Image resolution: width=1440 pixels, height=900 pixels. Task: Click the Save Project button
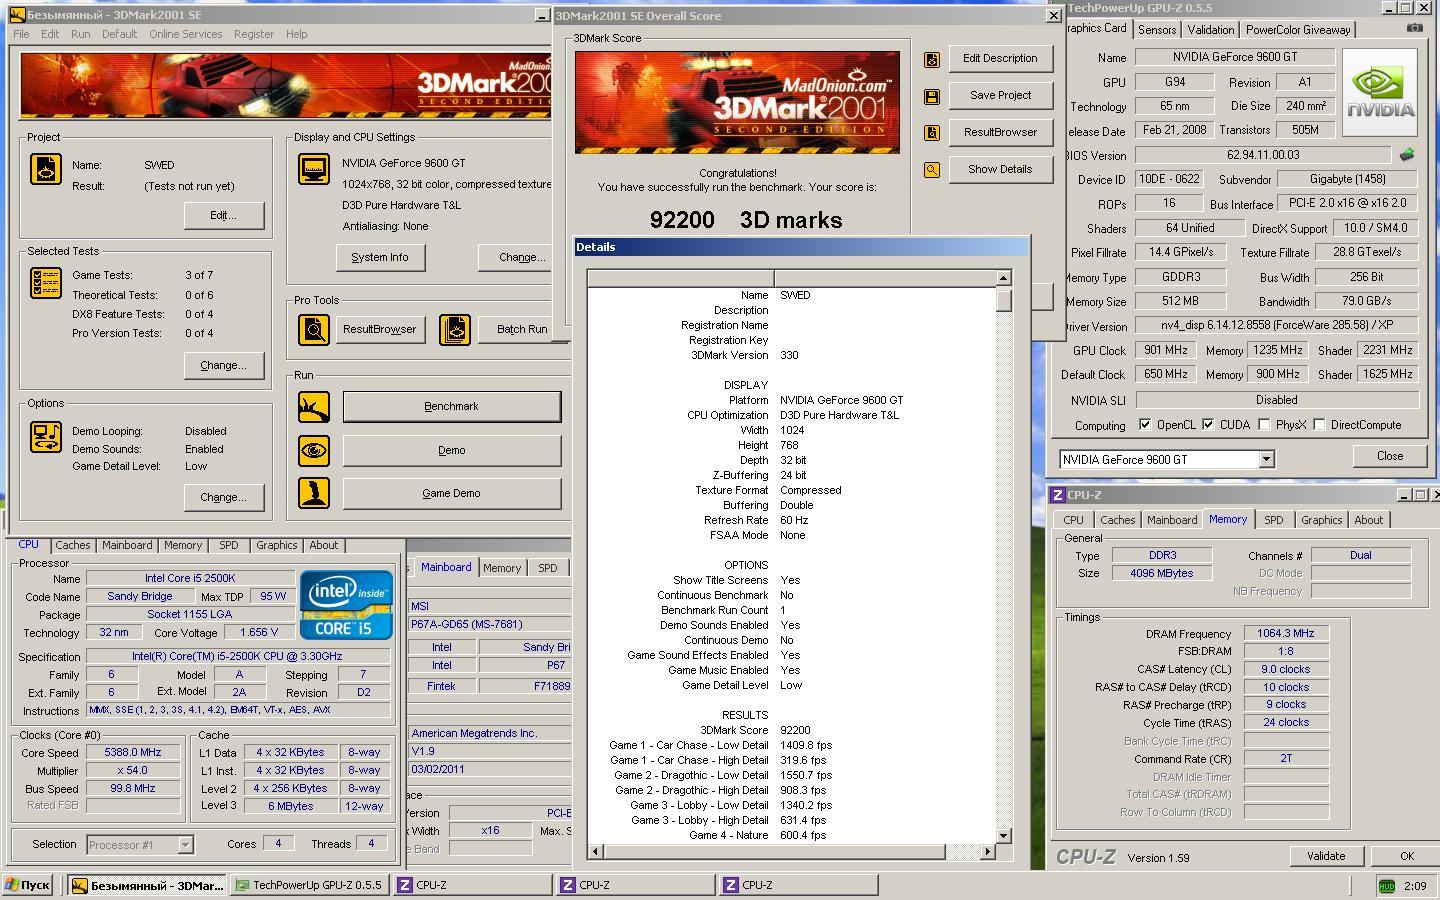[1000, 95]
